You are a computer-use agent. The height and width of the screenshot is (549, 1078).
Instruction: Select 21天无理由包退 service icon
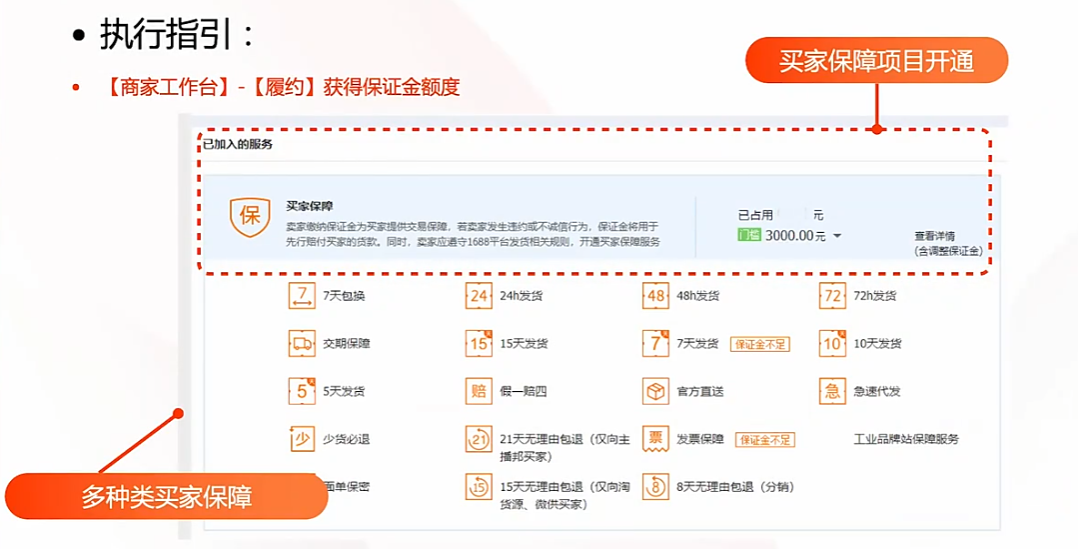point(479,439)
